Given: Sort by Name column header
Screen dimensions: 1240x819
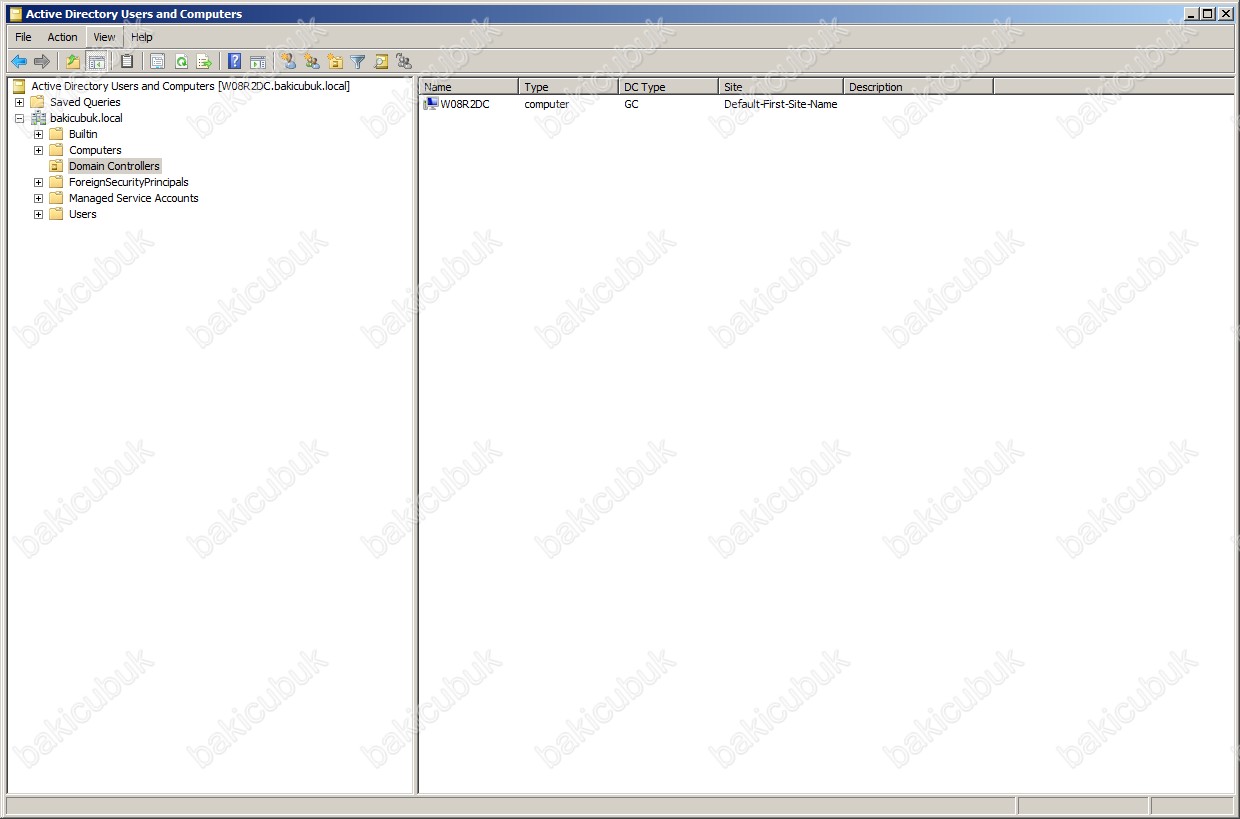Looking at the screenshot, I should (468, 87).
